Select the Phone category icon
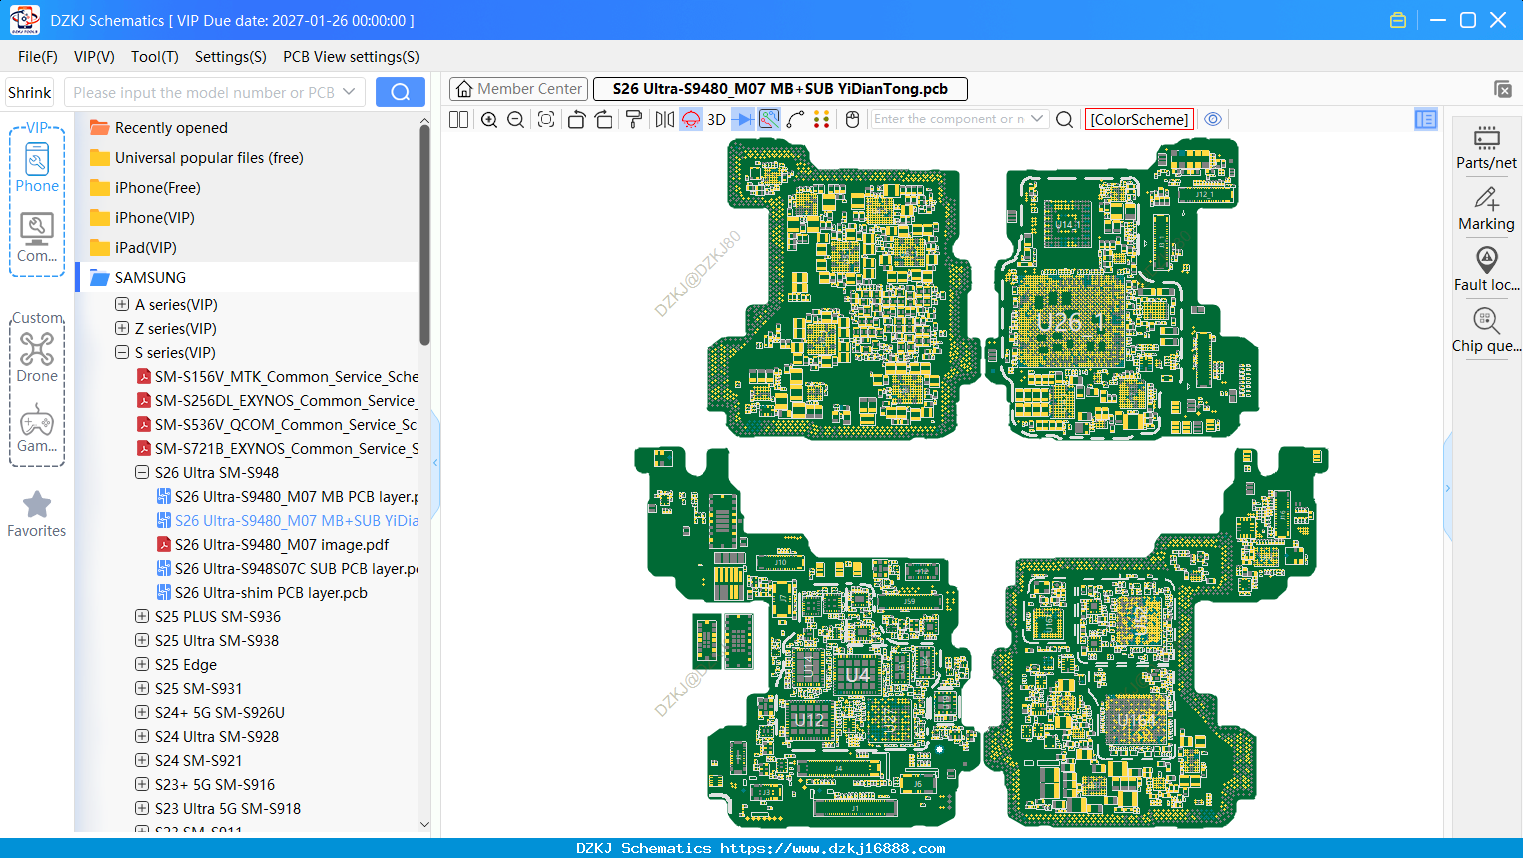 [37, 167]
